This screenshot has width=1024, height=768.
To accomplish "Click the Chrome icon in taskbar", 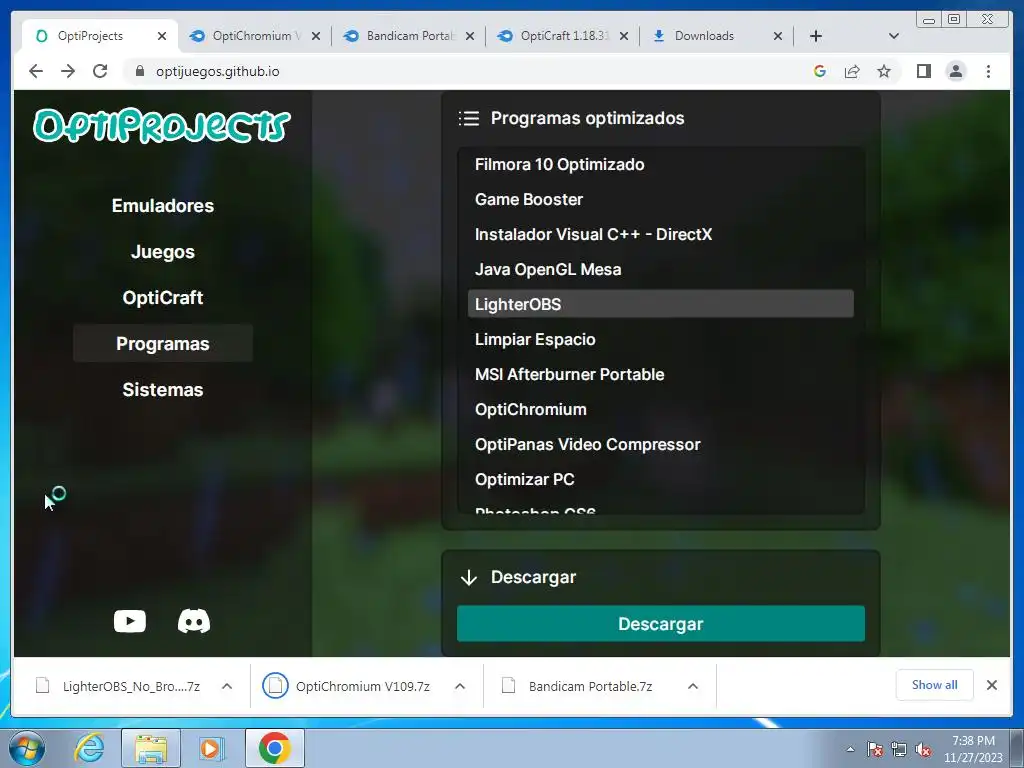I will [274, 748].
